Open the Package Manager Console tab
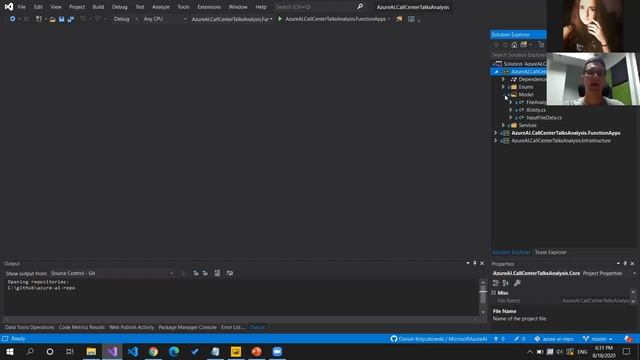Viewport: 640px width, 360px height. pyautogui.click(x=187, y=327)
